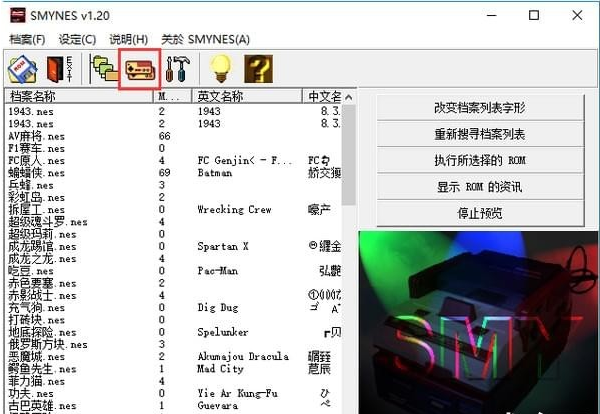Click the Wrecking Crew English name cell
This screenshot has width=600, height=414.
coord(234,210)
